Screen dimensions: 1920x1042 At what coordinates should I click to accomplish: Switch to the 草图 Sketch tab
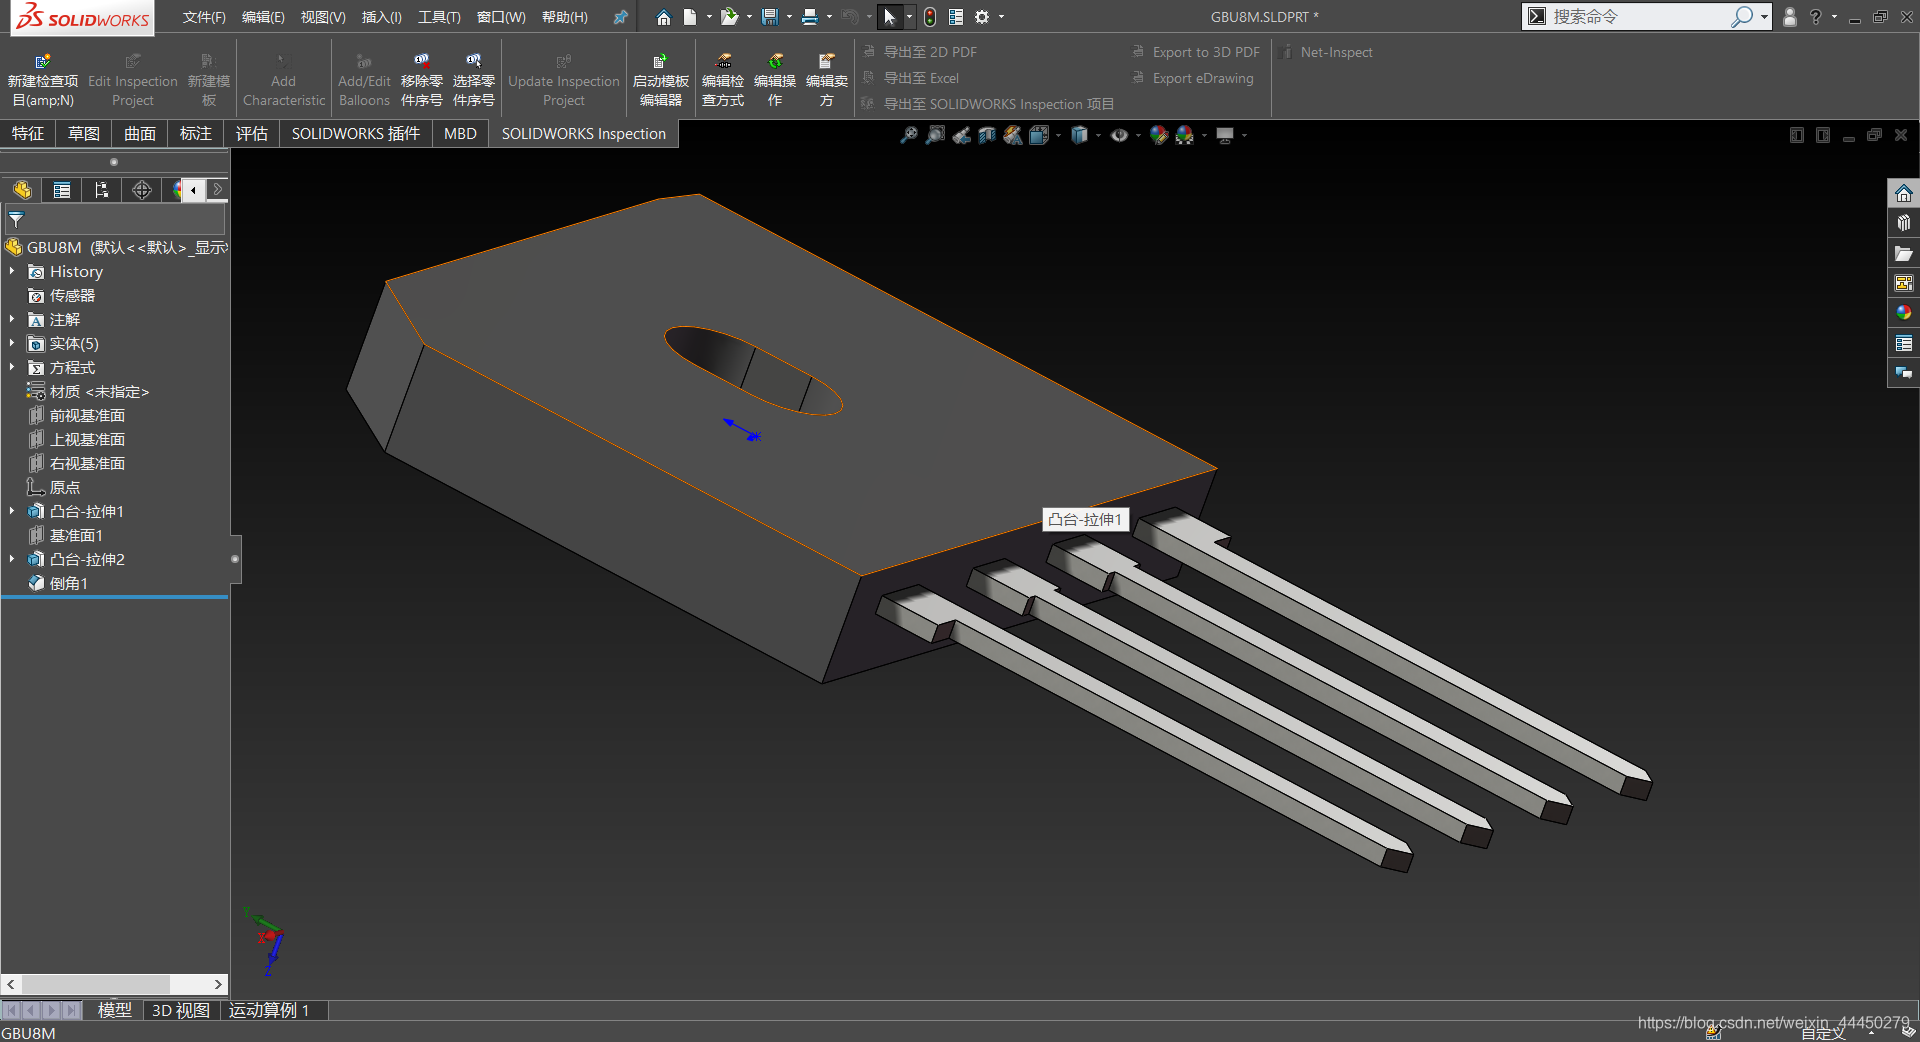tap(84, 134)
